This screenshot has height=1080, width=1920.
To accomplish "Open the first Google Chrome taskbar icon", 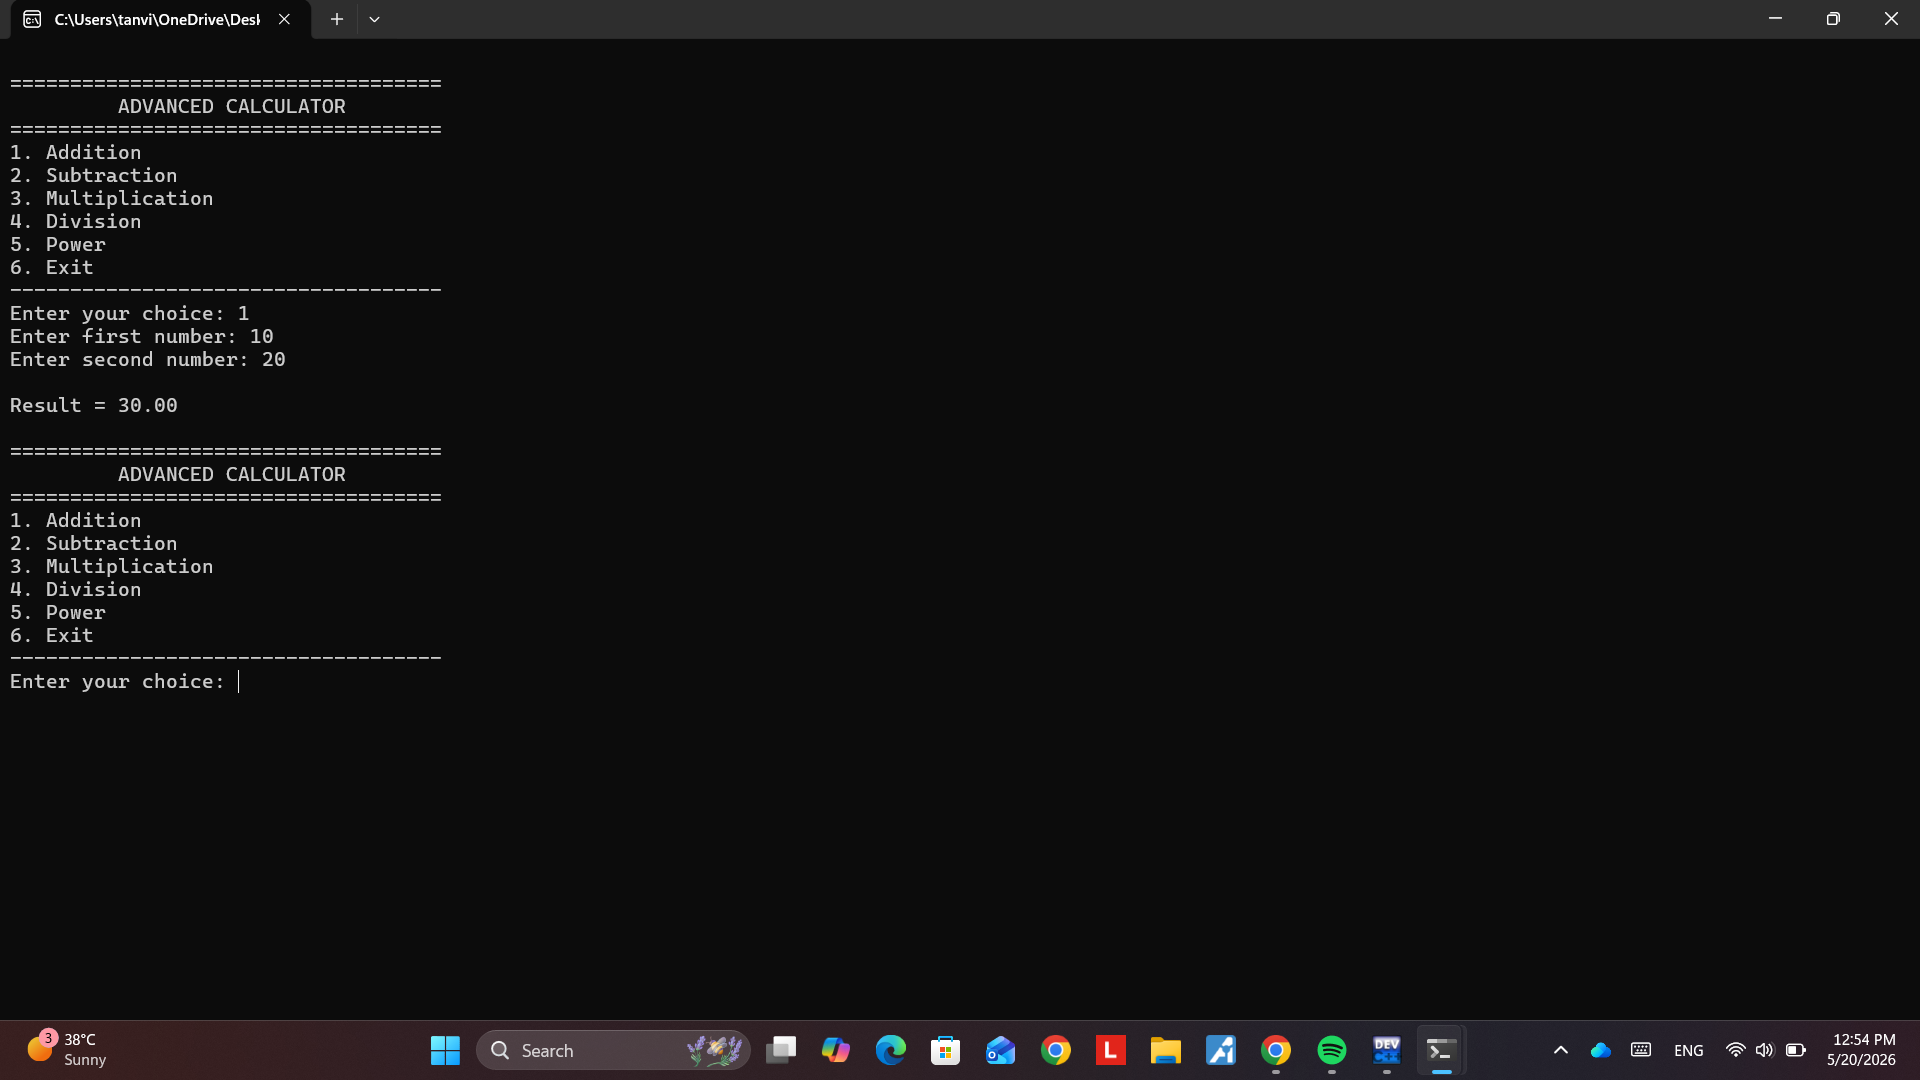I will [1056, 1050].
